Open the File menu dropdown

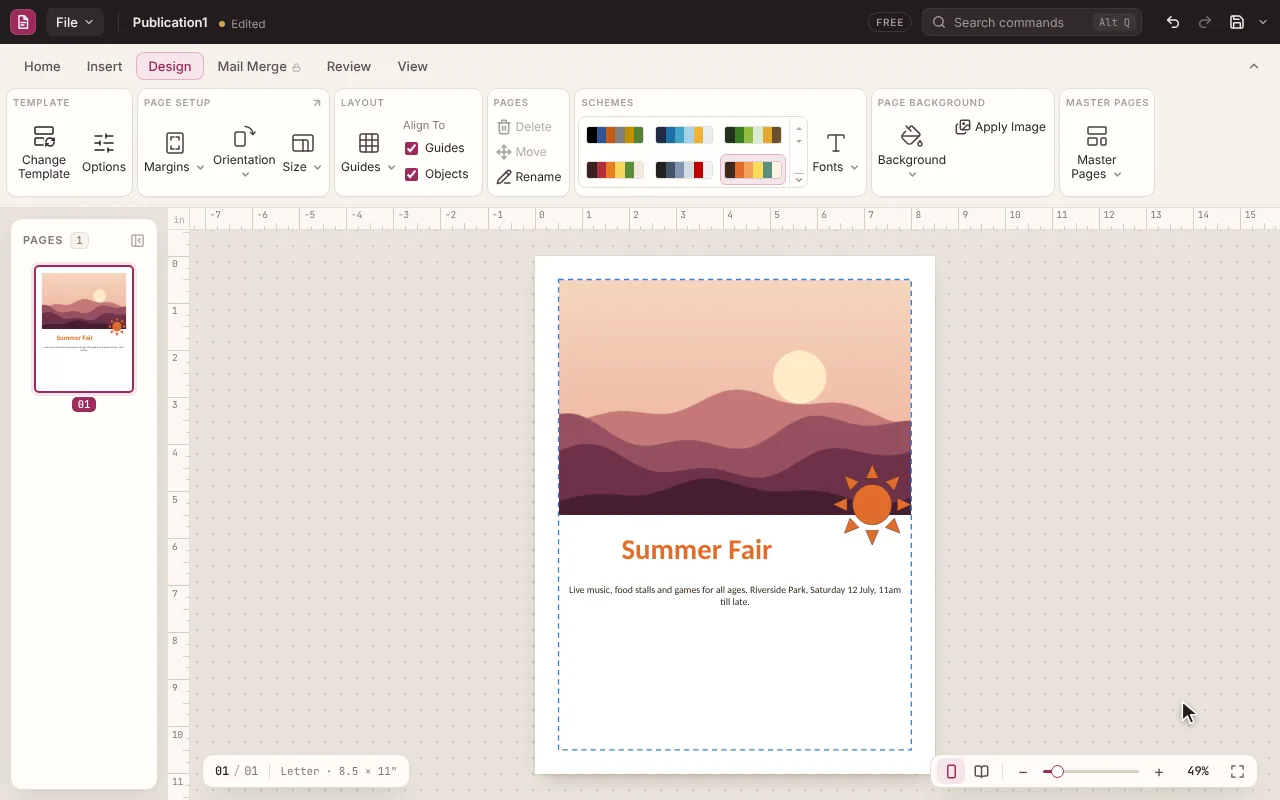click(74, 22)
